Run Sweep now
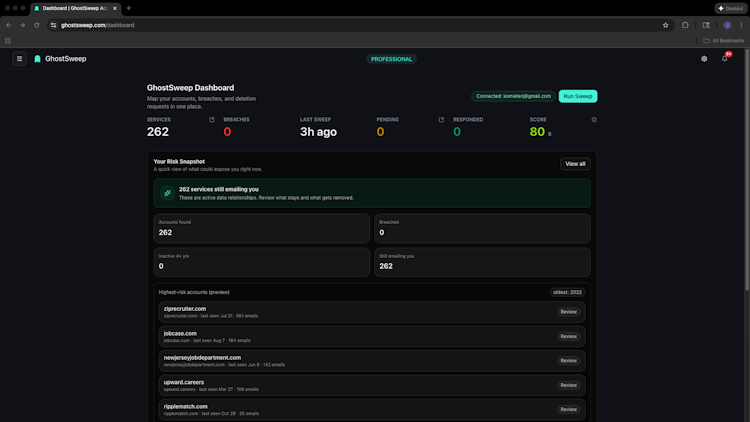750x422 pixels. [578, 96]
